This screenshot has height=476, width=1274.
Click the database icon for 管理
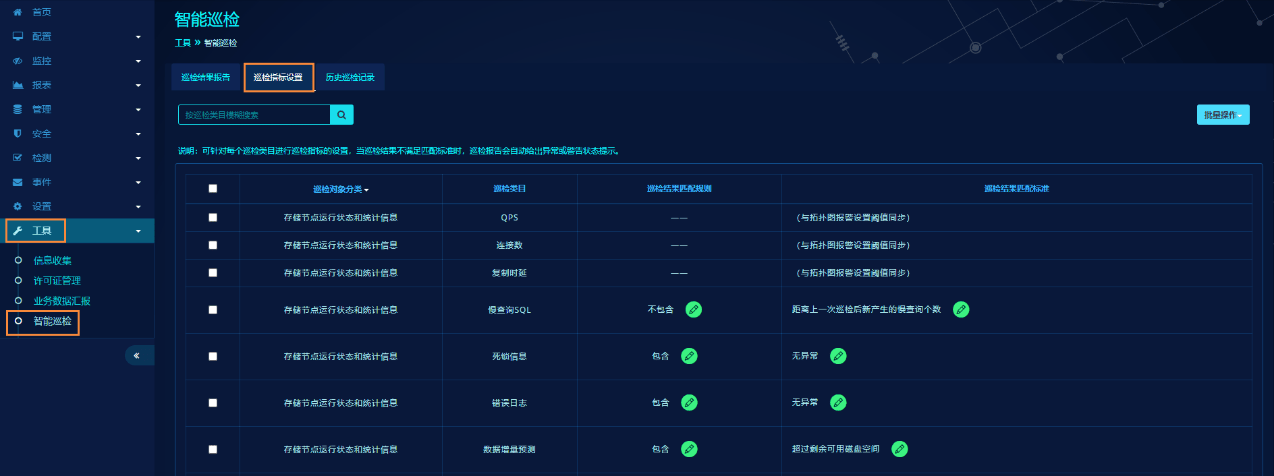17,109
